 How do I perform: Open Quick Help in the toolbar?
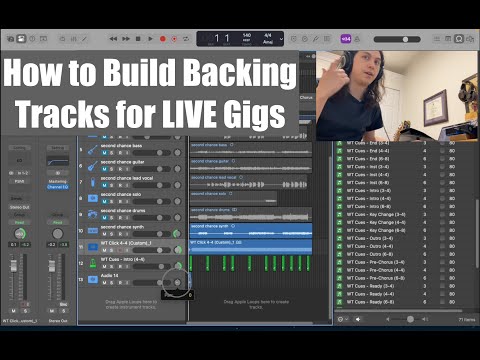(x=32, y=39)
